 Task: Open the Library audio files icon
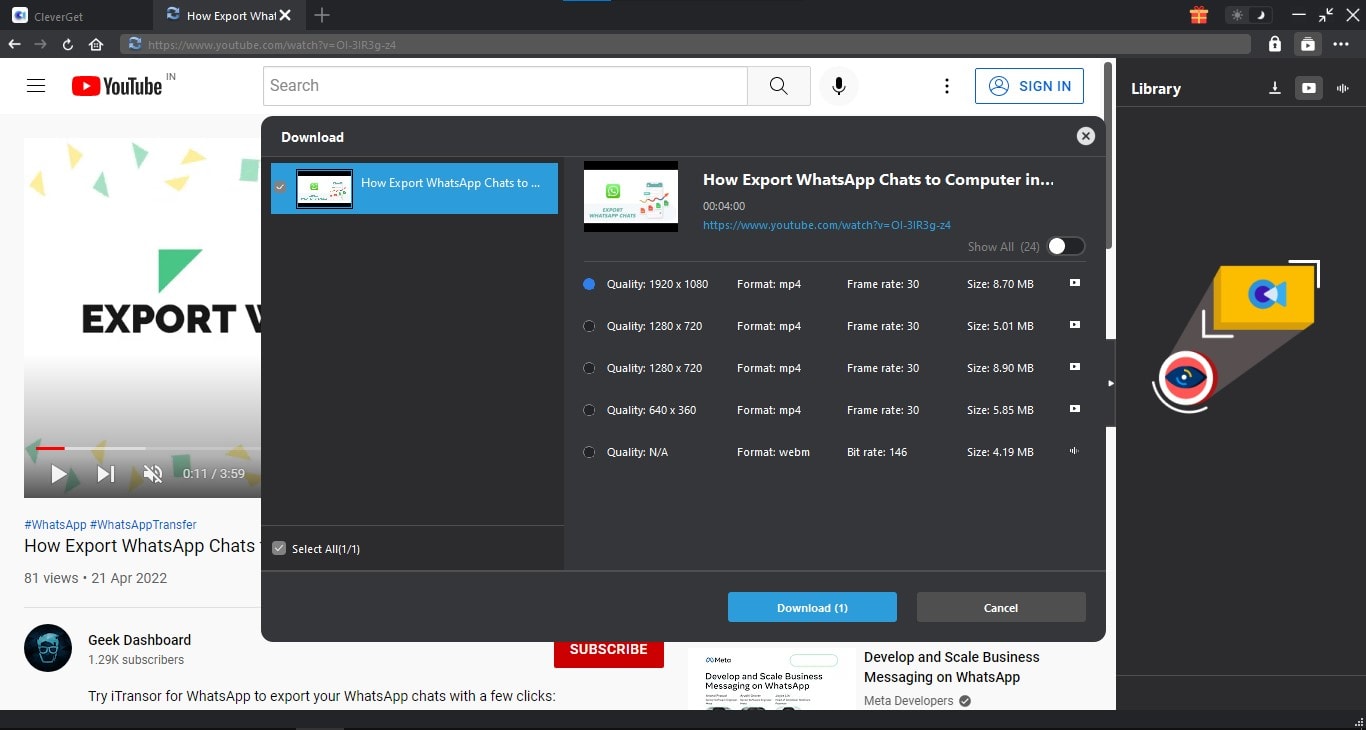pos(1343,88)
